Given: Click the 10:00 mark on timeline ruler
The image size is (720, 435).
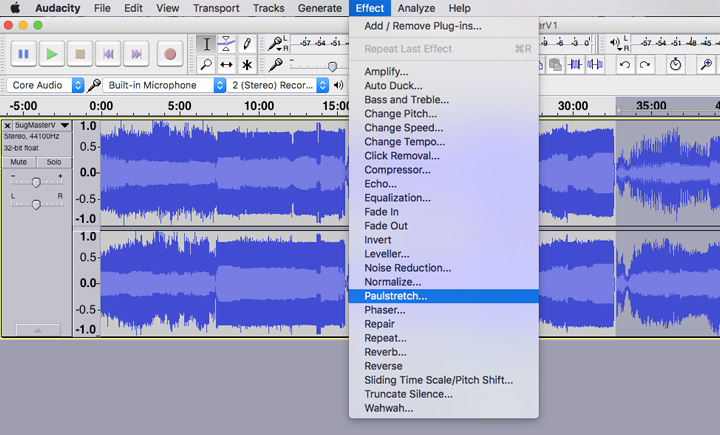Looking at the screenshot, I should coord(259,106).
